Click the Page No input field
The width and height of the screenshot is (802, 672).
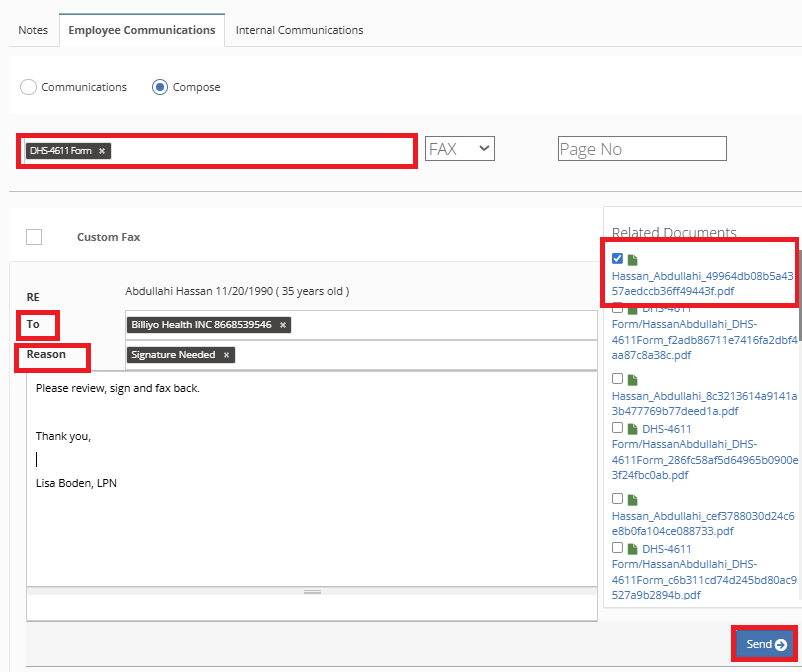coord(642,149)
